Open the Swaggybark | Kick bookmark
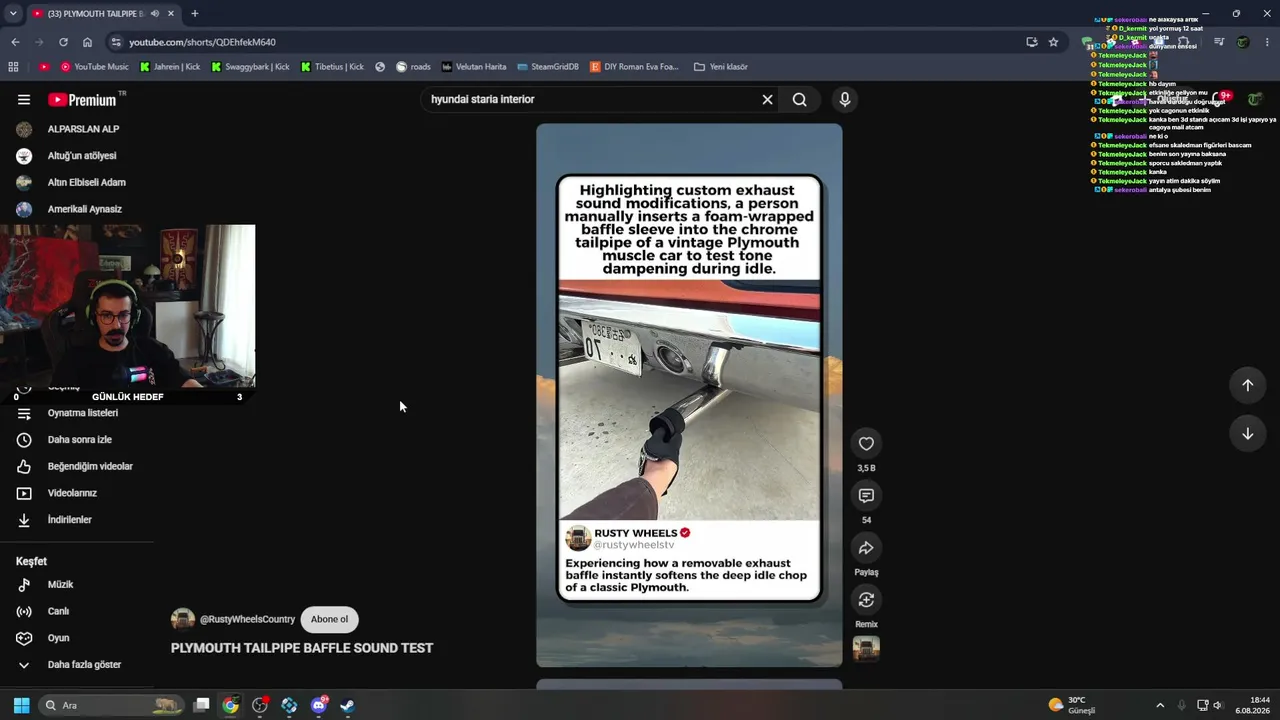The width and height of the screenshot is (1280, 720). [x=250, y=67]
